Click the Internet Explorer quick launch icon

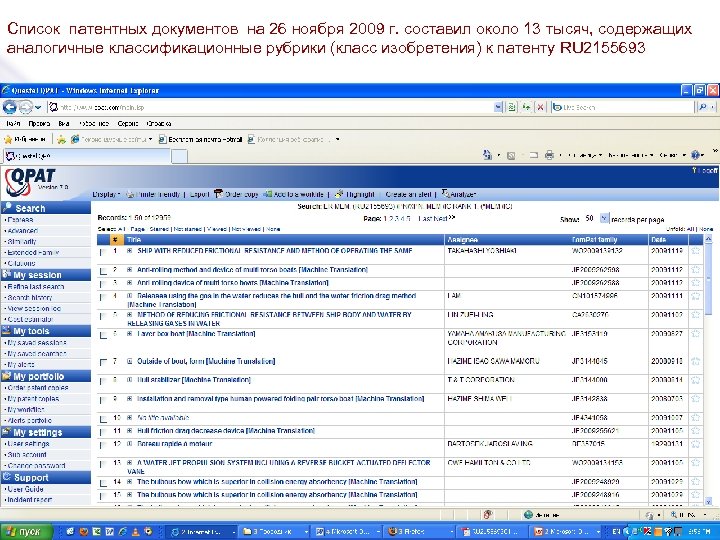point(123,531)
